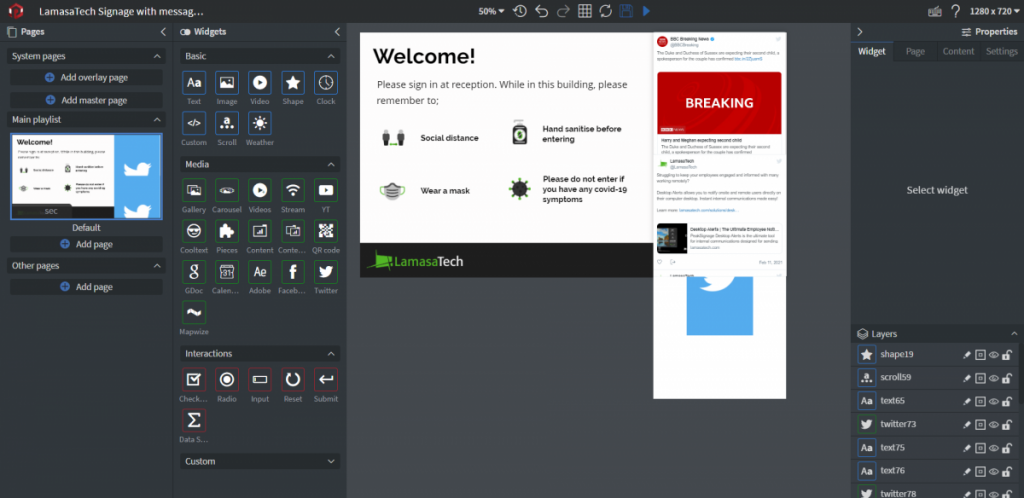Click the Save icon in top toolbar
Viewport: 1024px width, 498px height.
626,11
